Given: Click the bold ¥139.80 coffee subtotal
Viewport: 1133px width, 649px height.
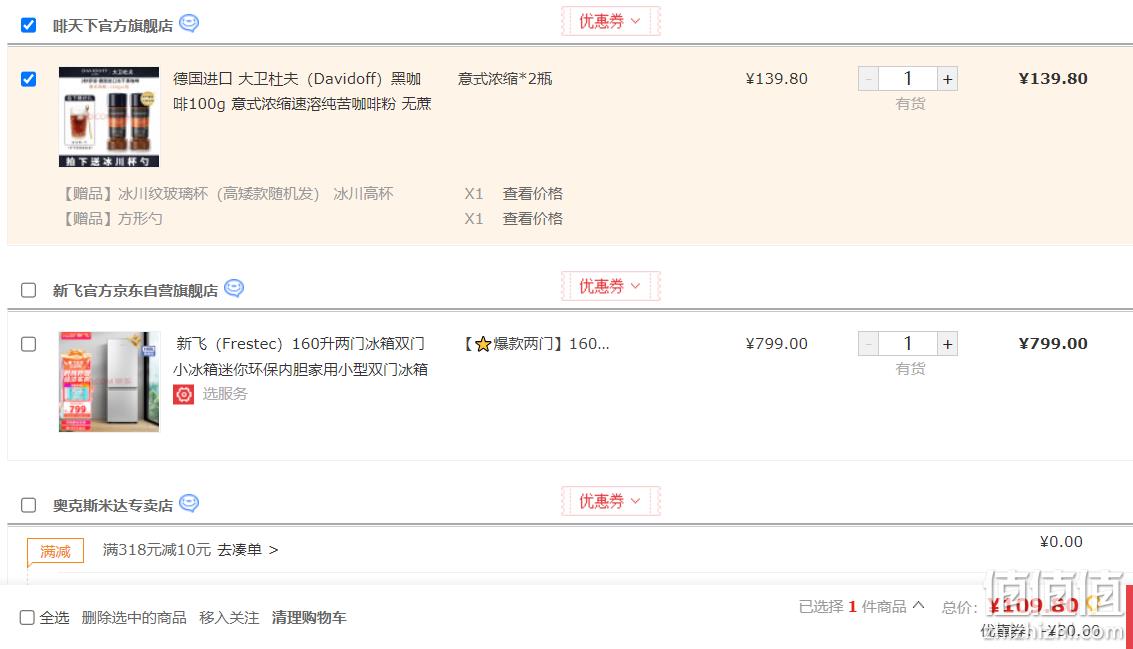Looking at the screenshot, I should pyautogui.click(x=1053, y=79).
